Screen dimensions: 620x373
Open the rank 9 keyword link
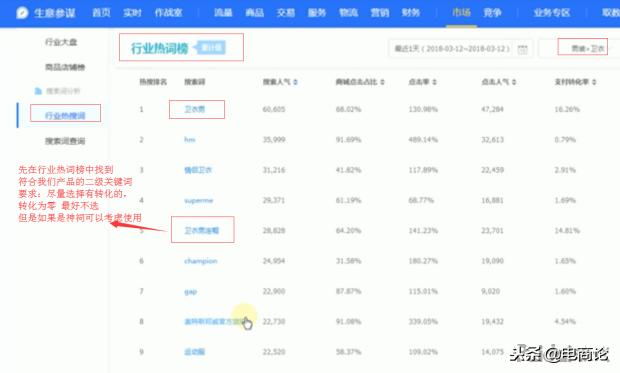click(195, 352)
